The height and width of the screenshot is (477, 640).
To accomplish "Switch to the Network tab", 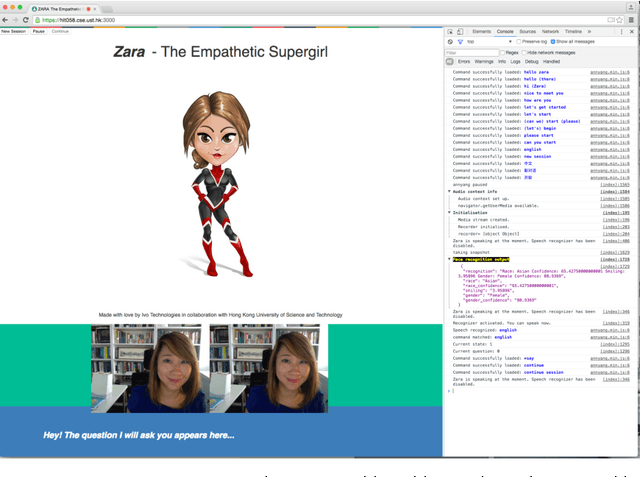I will 551,32.
